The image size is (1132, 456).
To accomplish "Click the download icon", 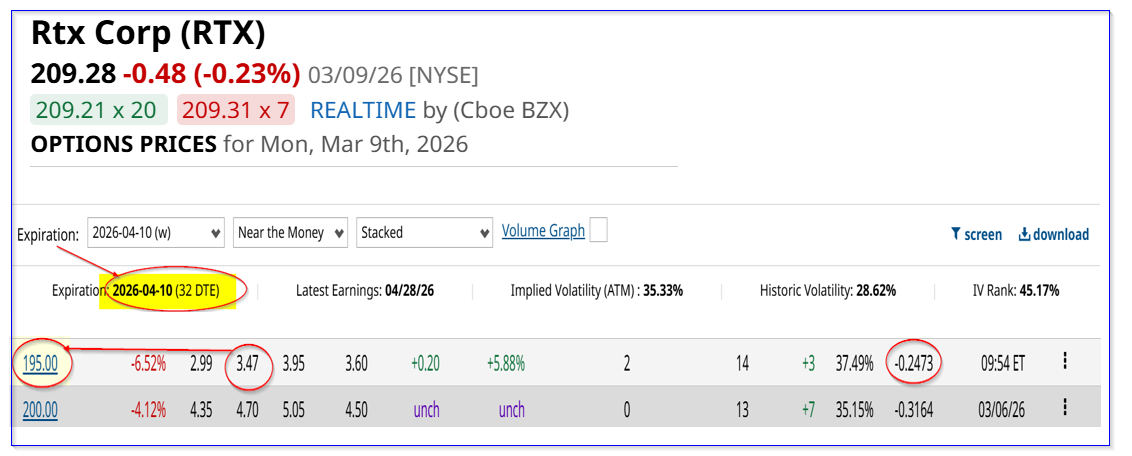I will point(1024,235).
